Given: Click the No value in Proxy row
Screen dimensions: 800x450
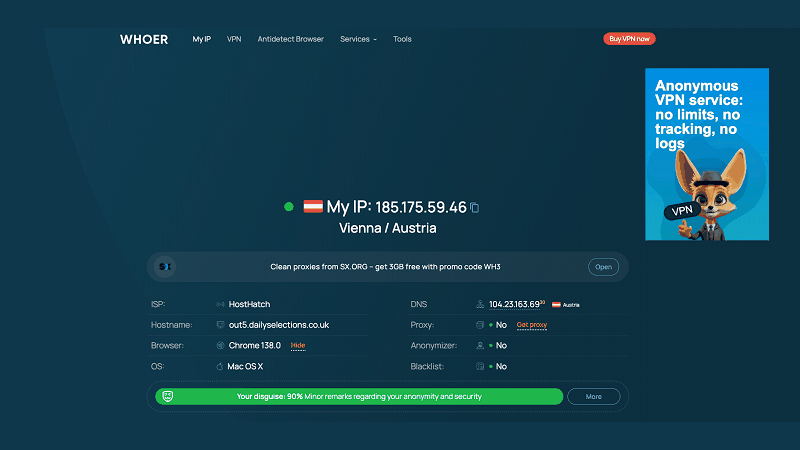Looking at the screenshot, I should pyautogui.click(x=501, y=325).
